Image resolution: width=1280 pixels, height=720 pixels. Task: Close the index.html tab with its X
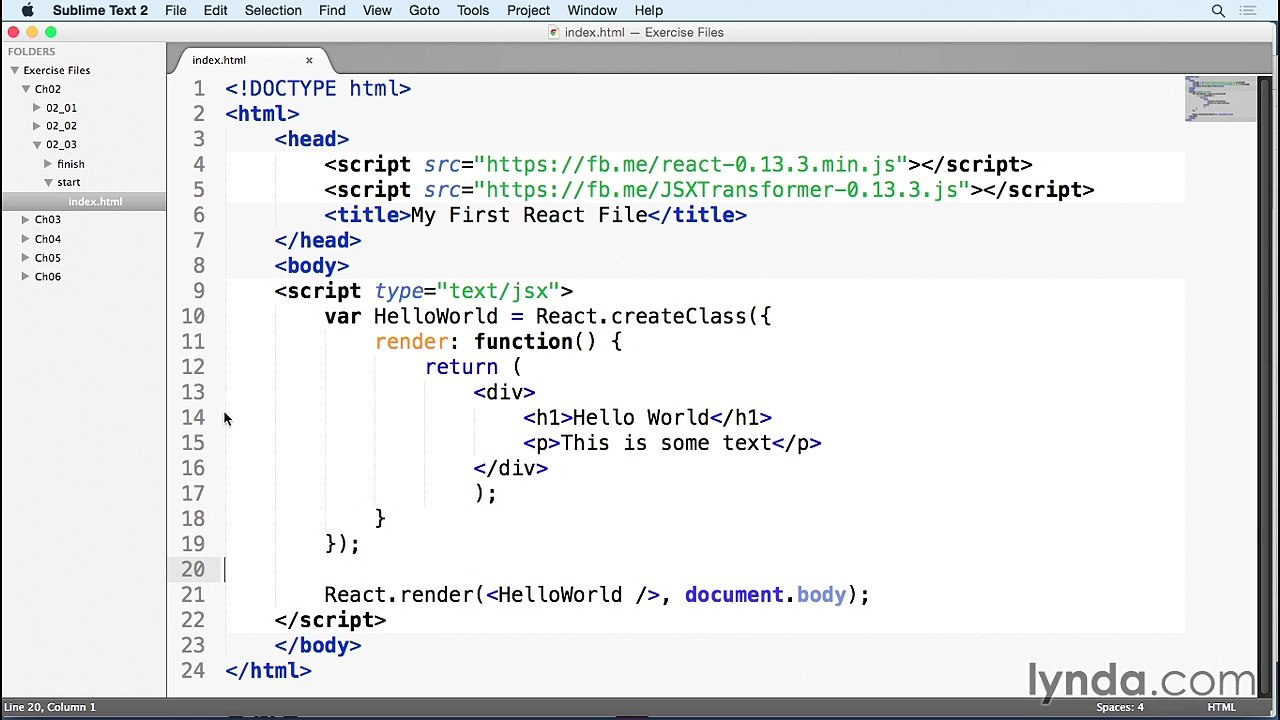[x=309, y=60]
